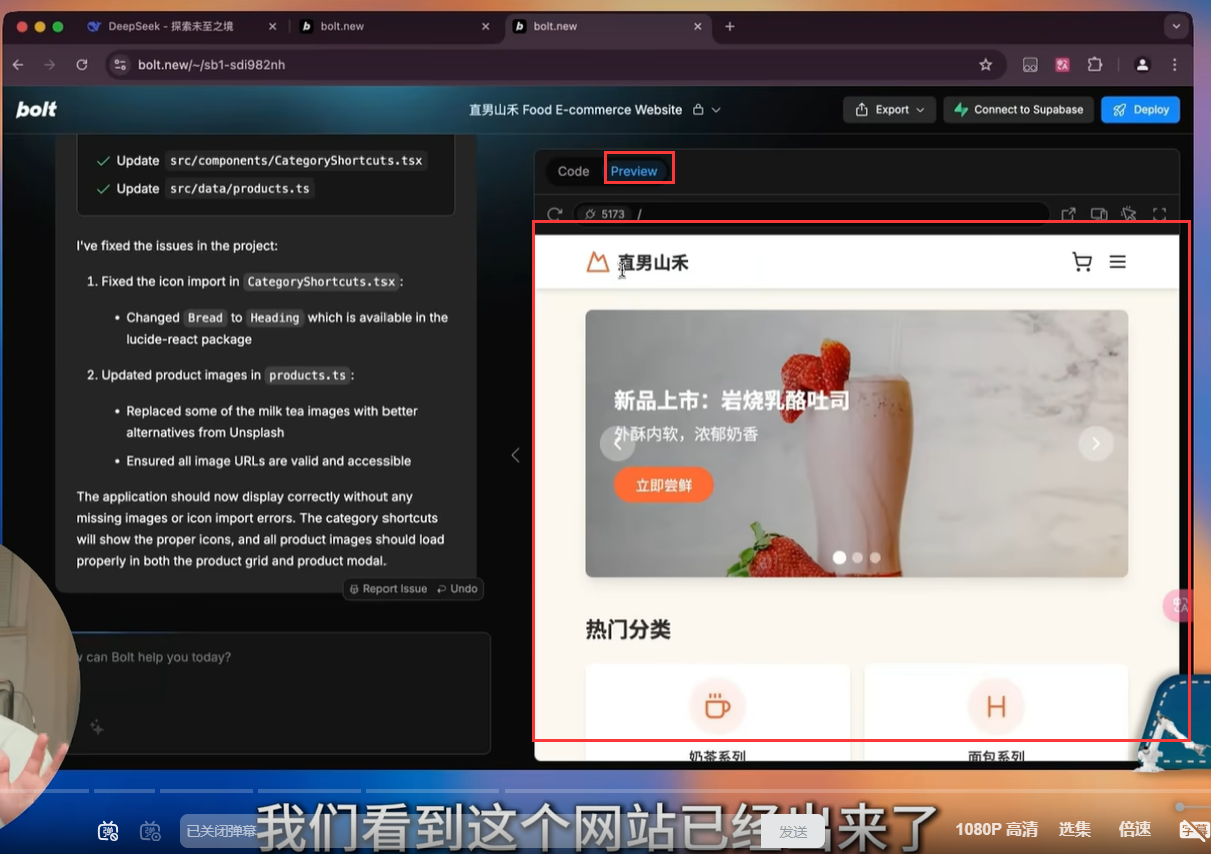The width and height of the screenshot is (1211, 854).
Task: Select the first carousel dot
Action: pyautogui.click(x=840, y=557)
